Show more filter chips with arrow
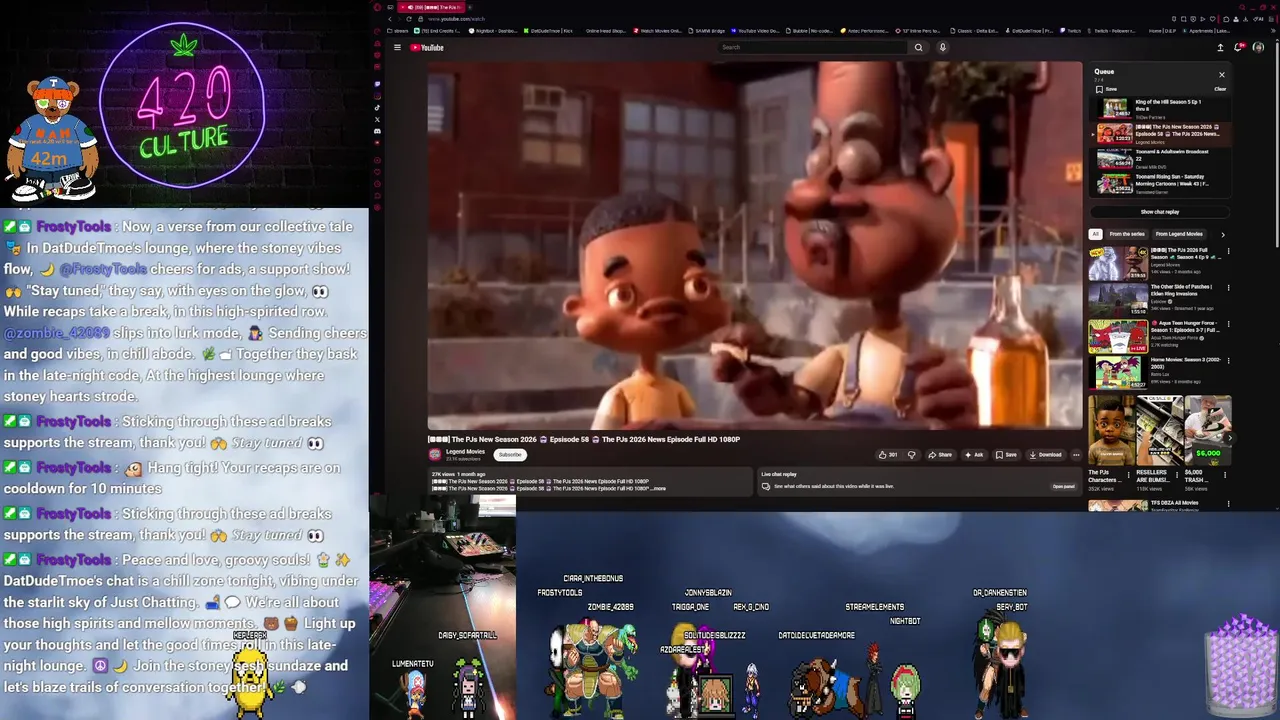Image resolution: width=1280 pixels, height=720 pixels. pyautogui.click(x=1222, y=234)
